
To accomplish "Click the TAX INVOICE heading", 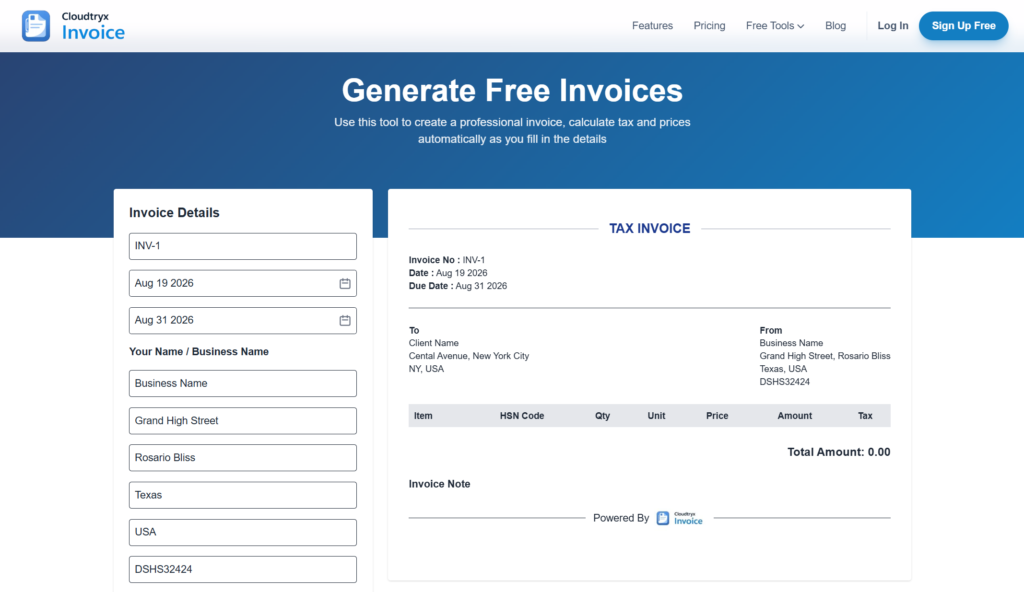I will pos(650,229).
